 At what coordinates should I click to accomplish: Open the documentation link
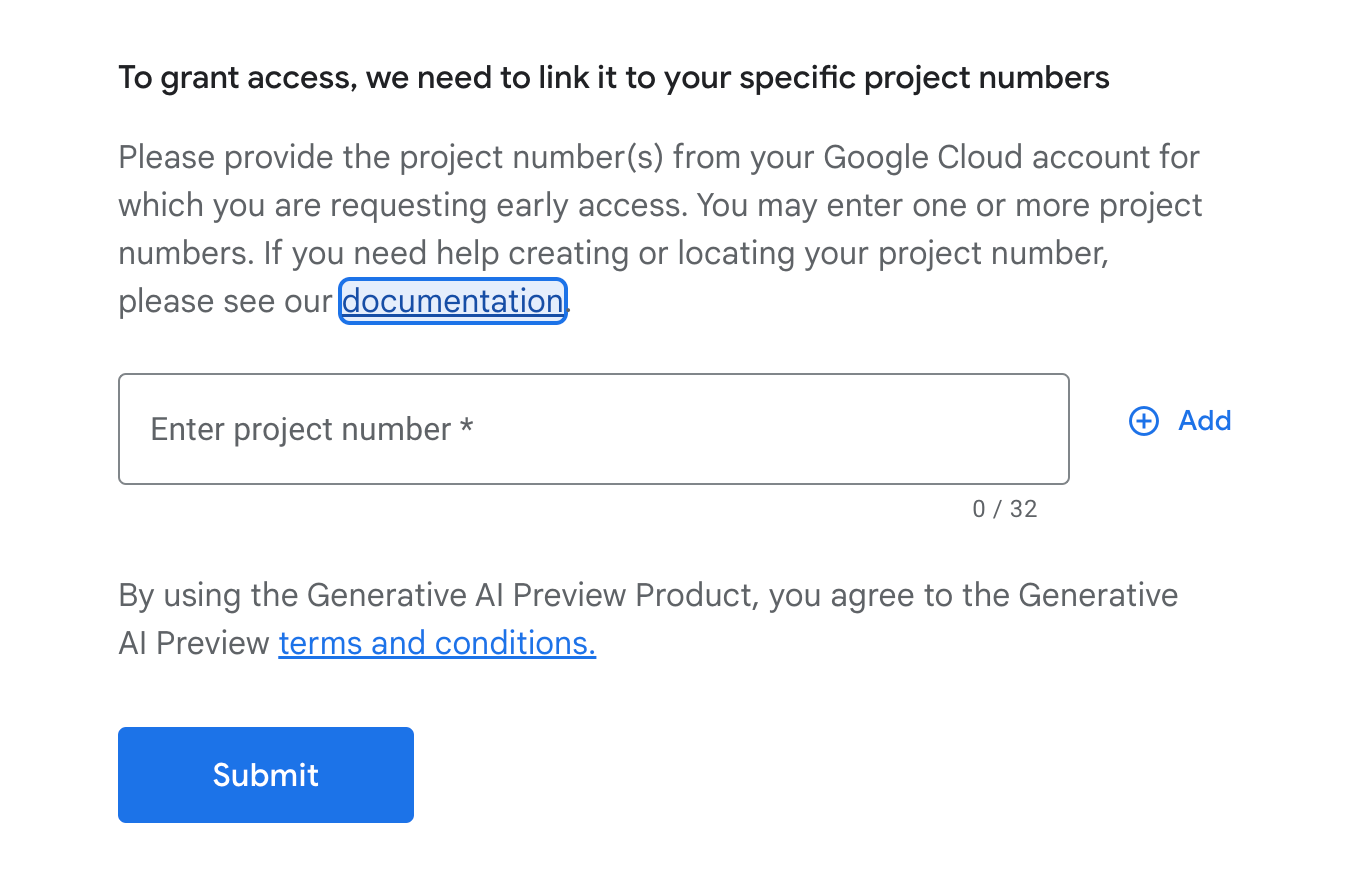point(453,301)
